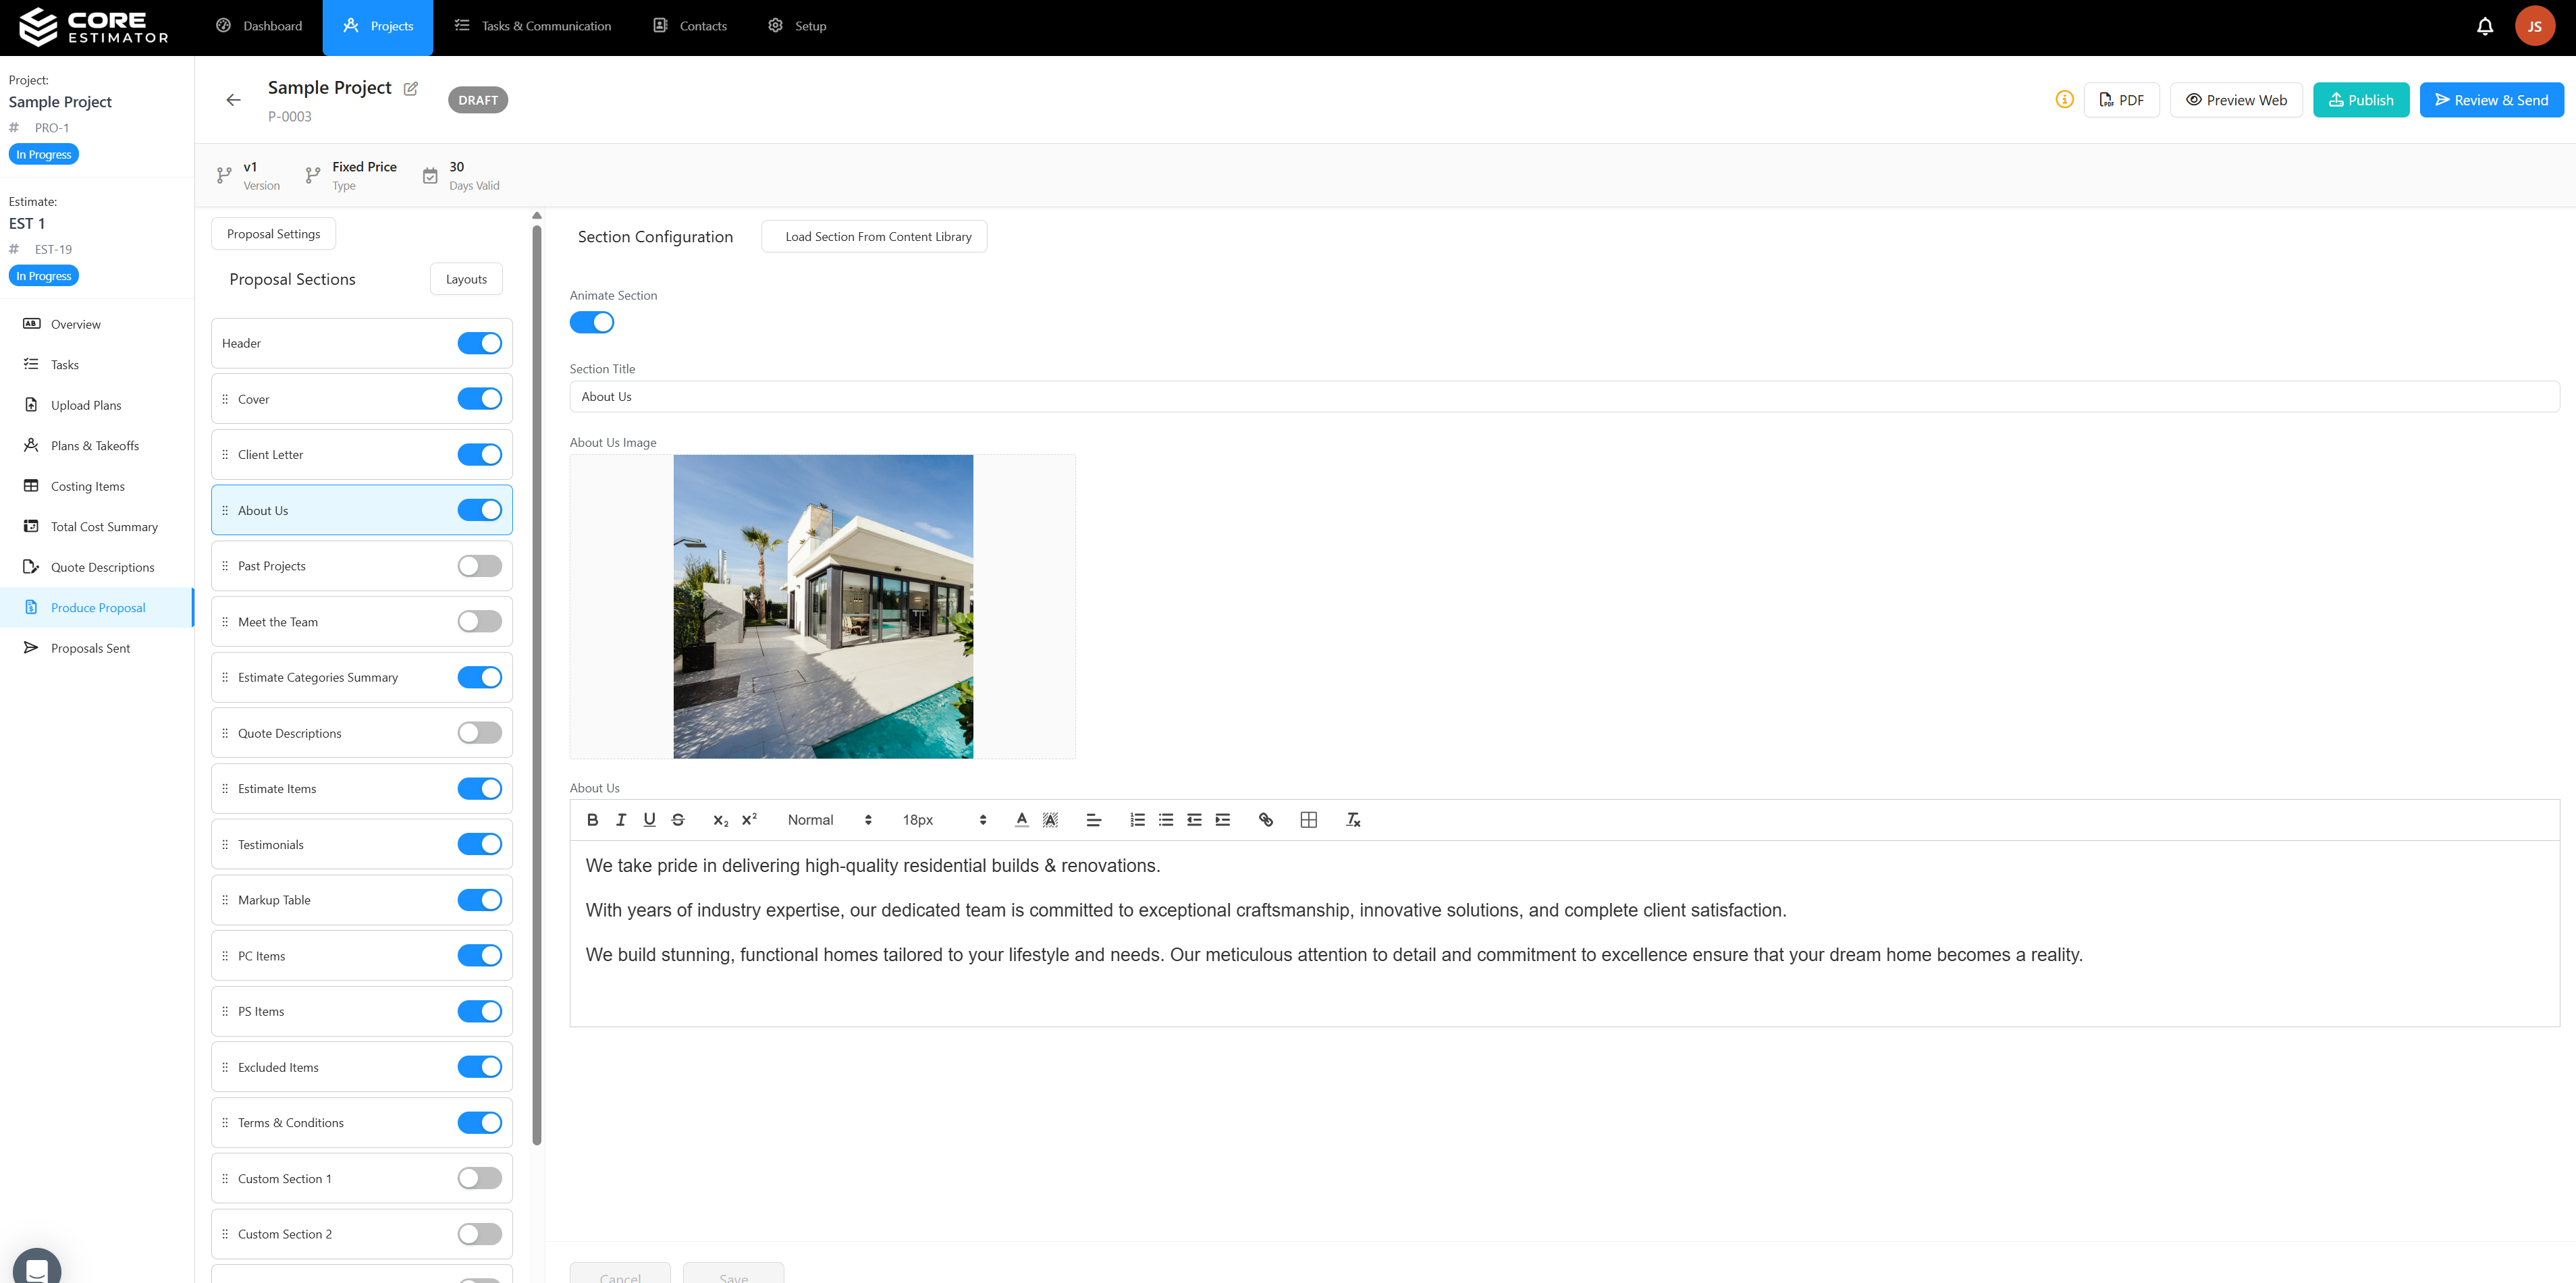
Task: Increase paragraph indent in editor
Action: 1222,820
